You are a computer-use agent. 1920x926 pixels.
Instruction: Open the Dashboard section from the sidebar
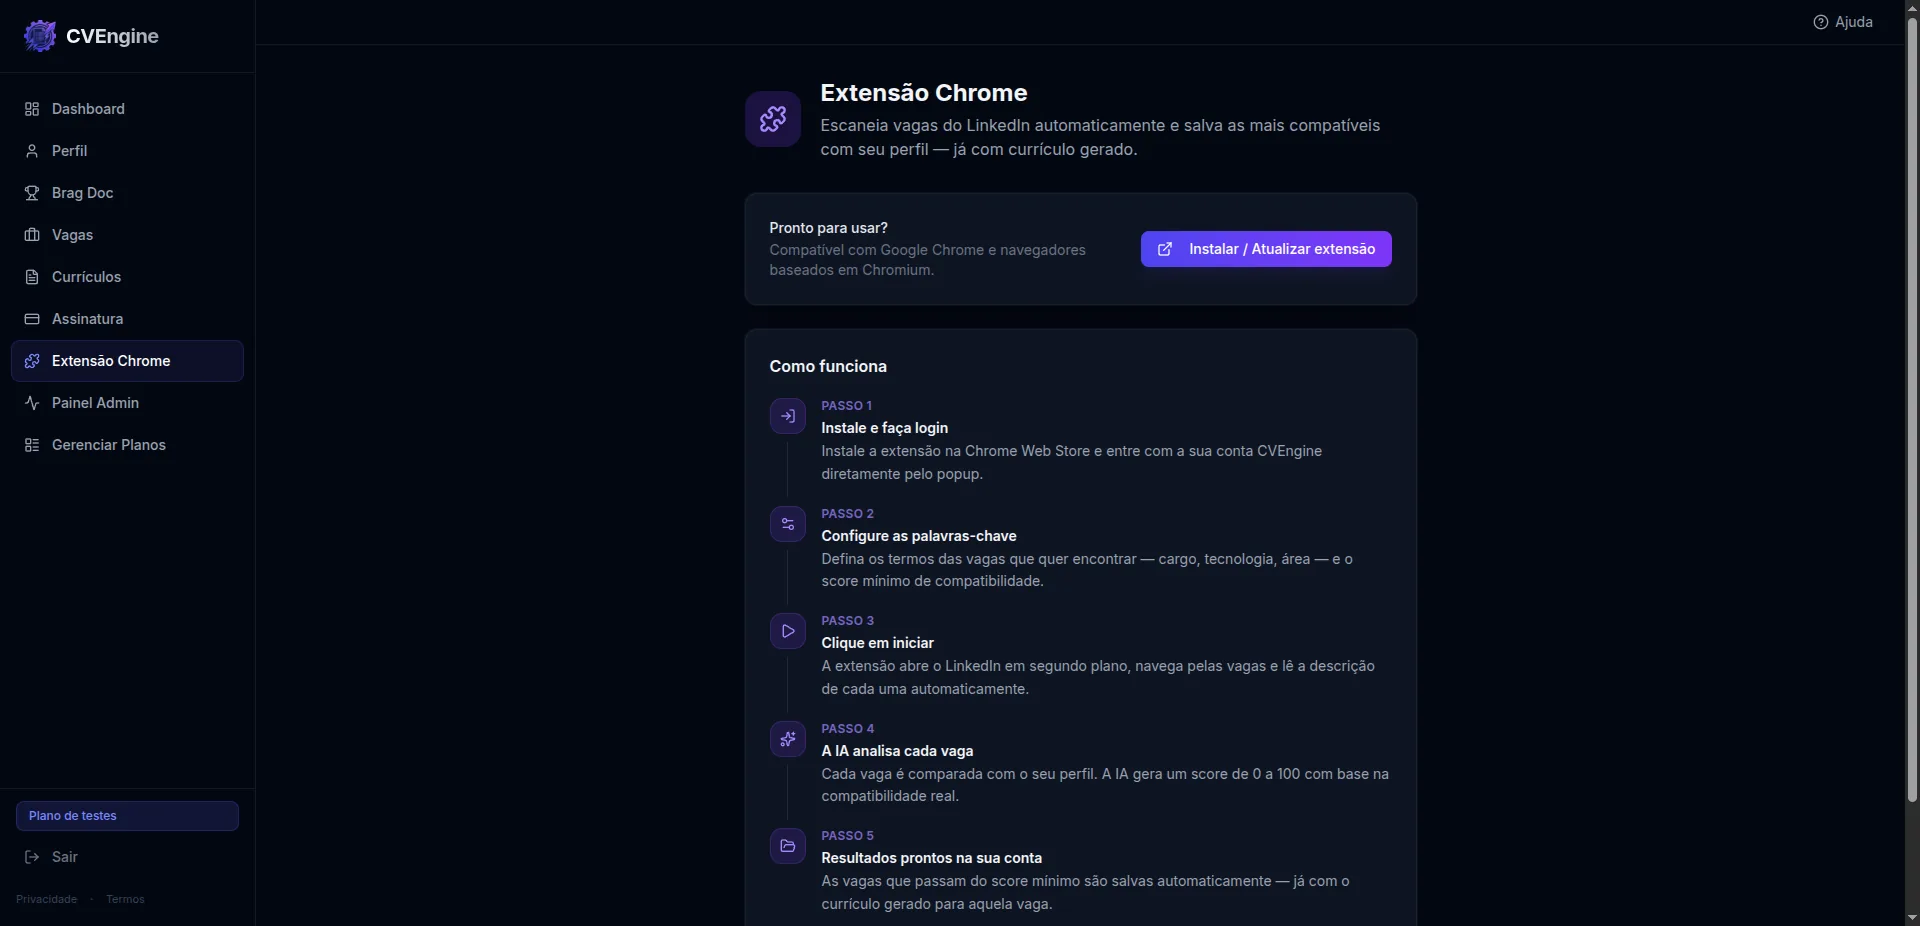tap(32, 109)
